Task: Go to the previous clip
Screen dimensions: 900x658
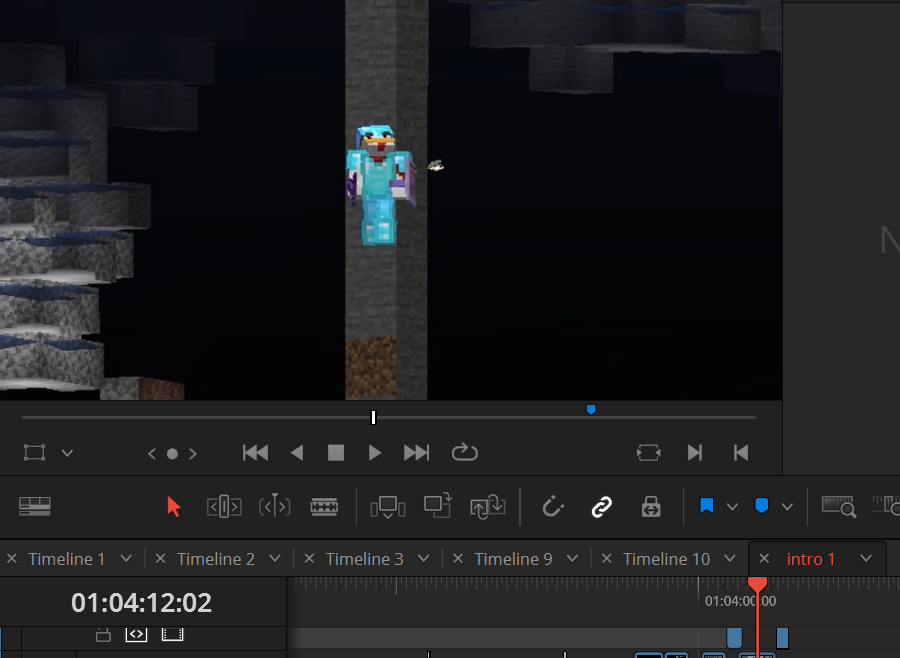Action: click(x=741, y=453)
